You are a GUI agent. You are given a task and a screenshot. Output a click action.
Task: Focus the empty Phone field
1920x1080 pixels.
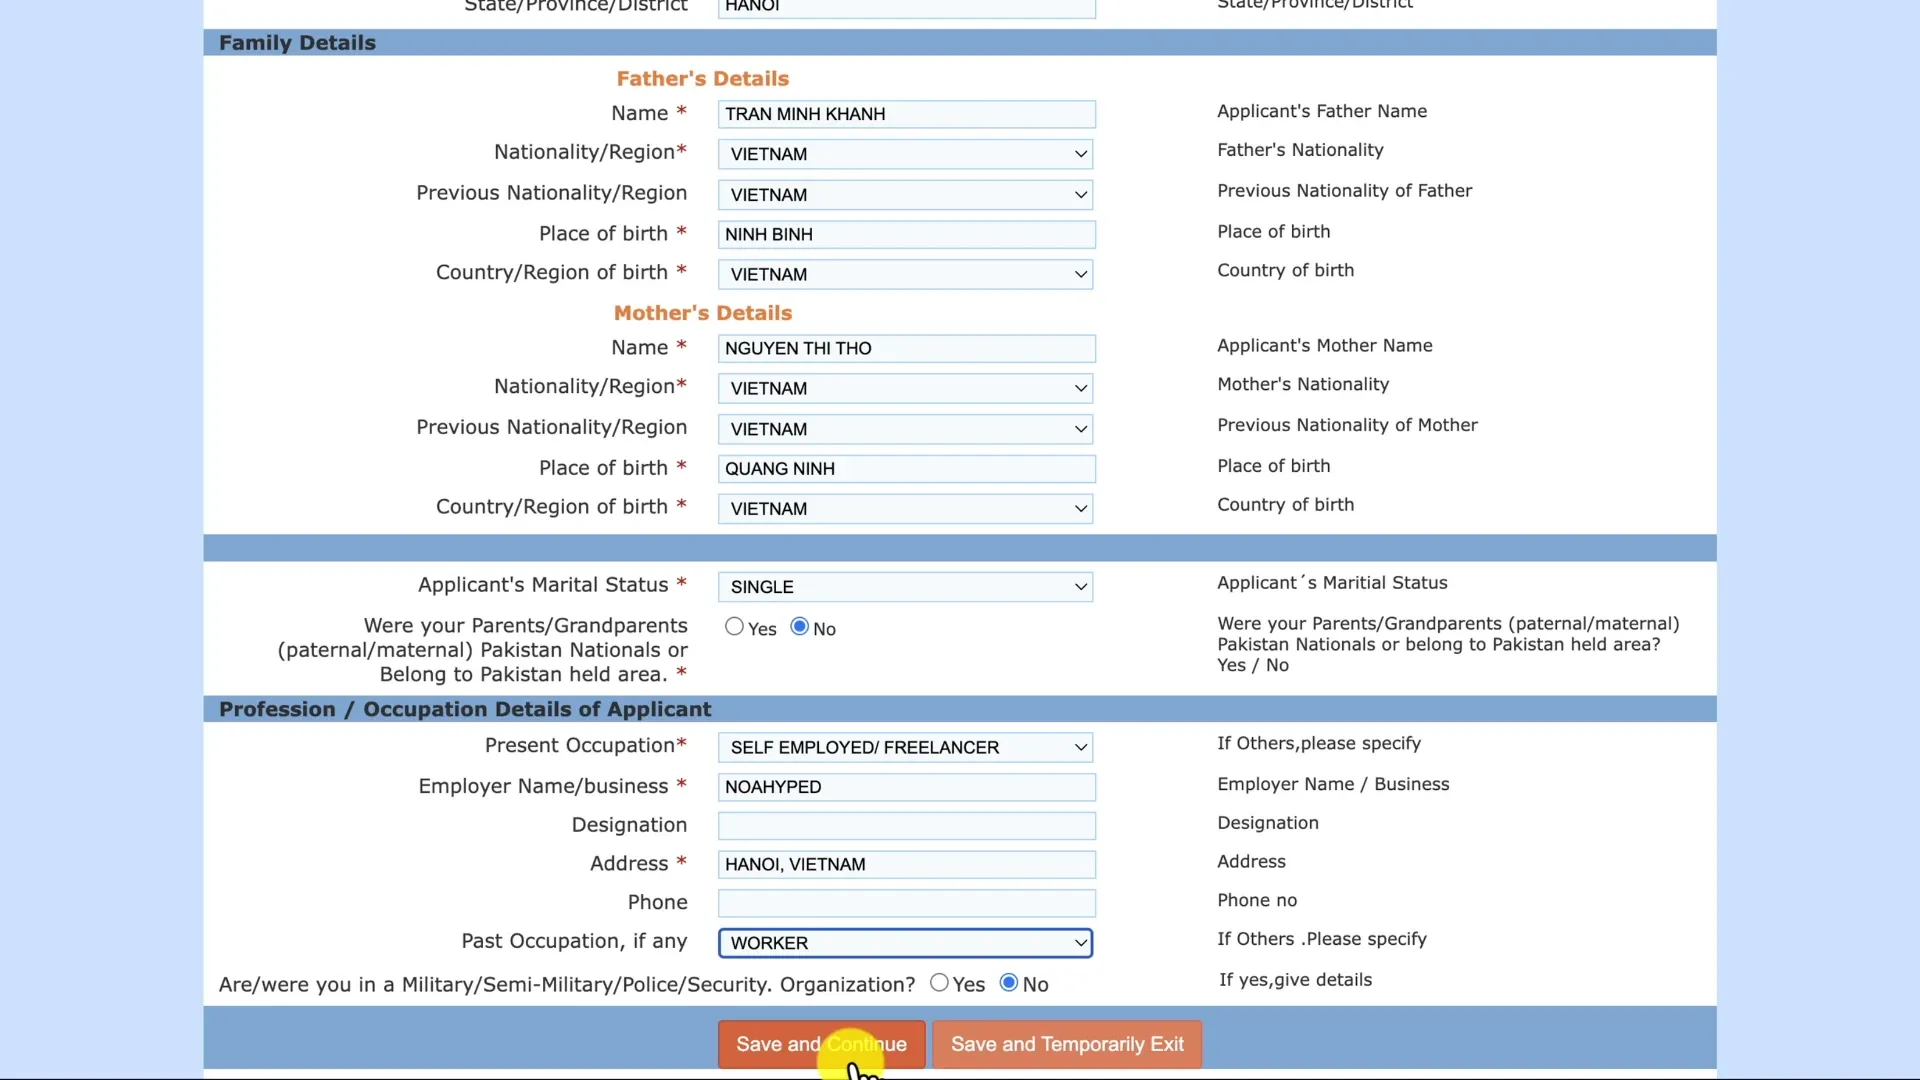[907, 903]
